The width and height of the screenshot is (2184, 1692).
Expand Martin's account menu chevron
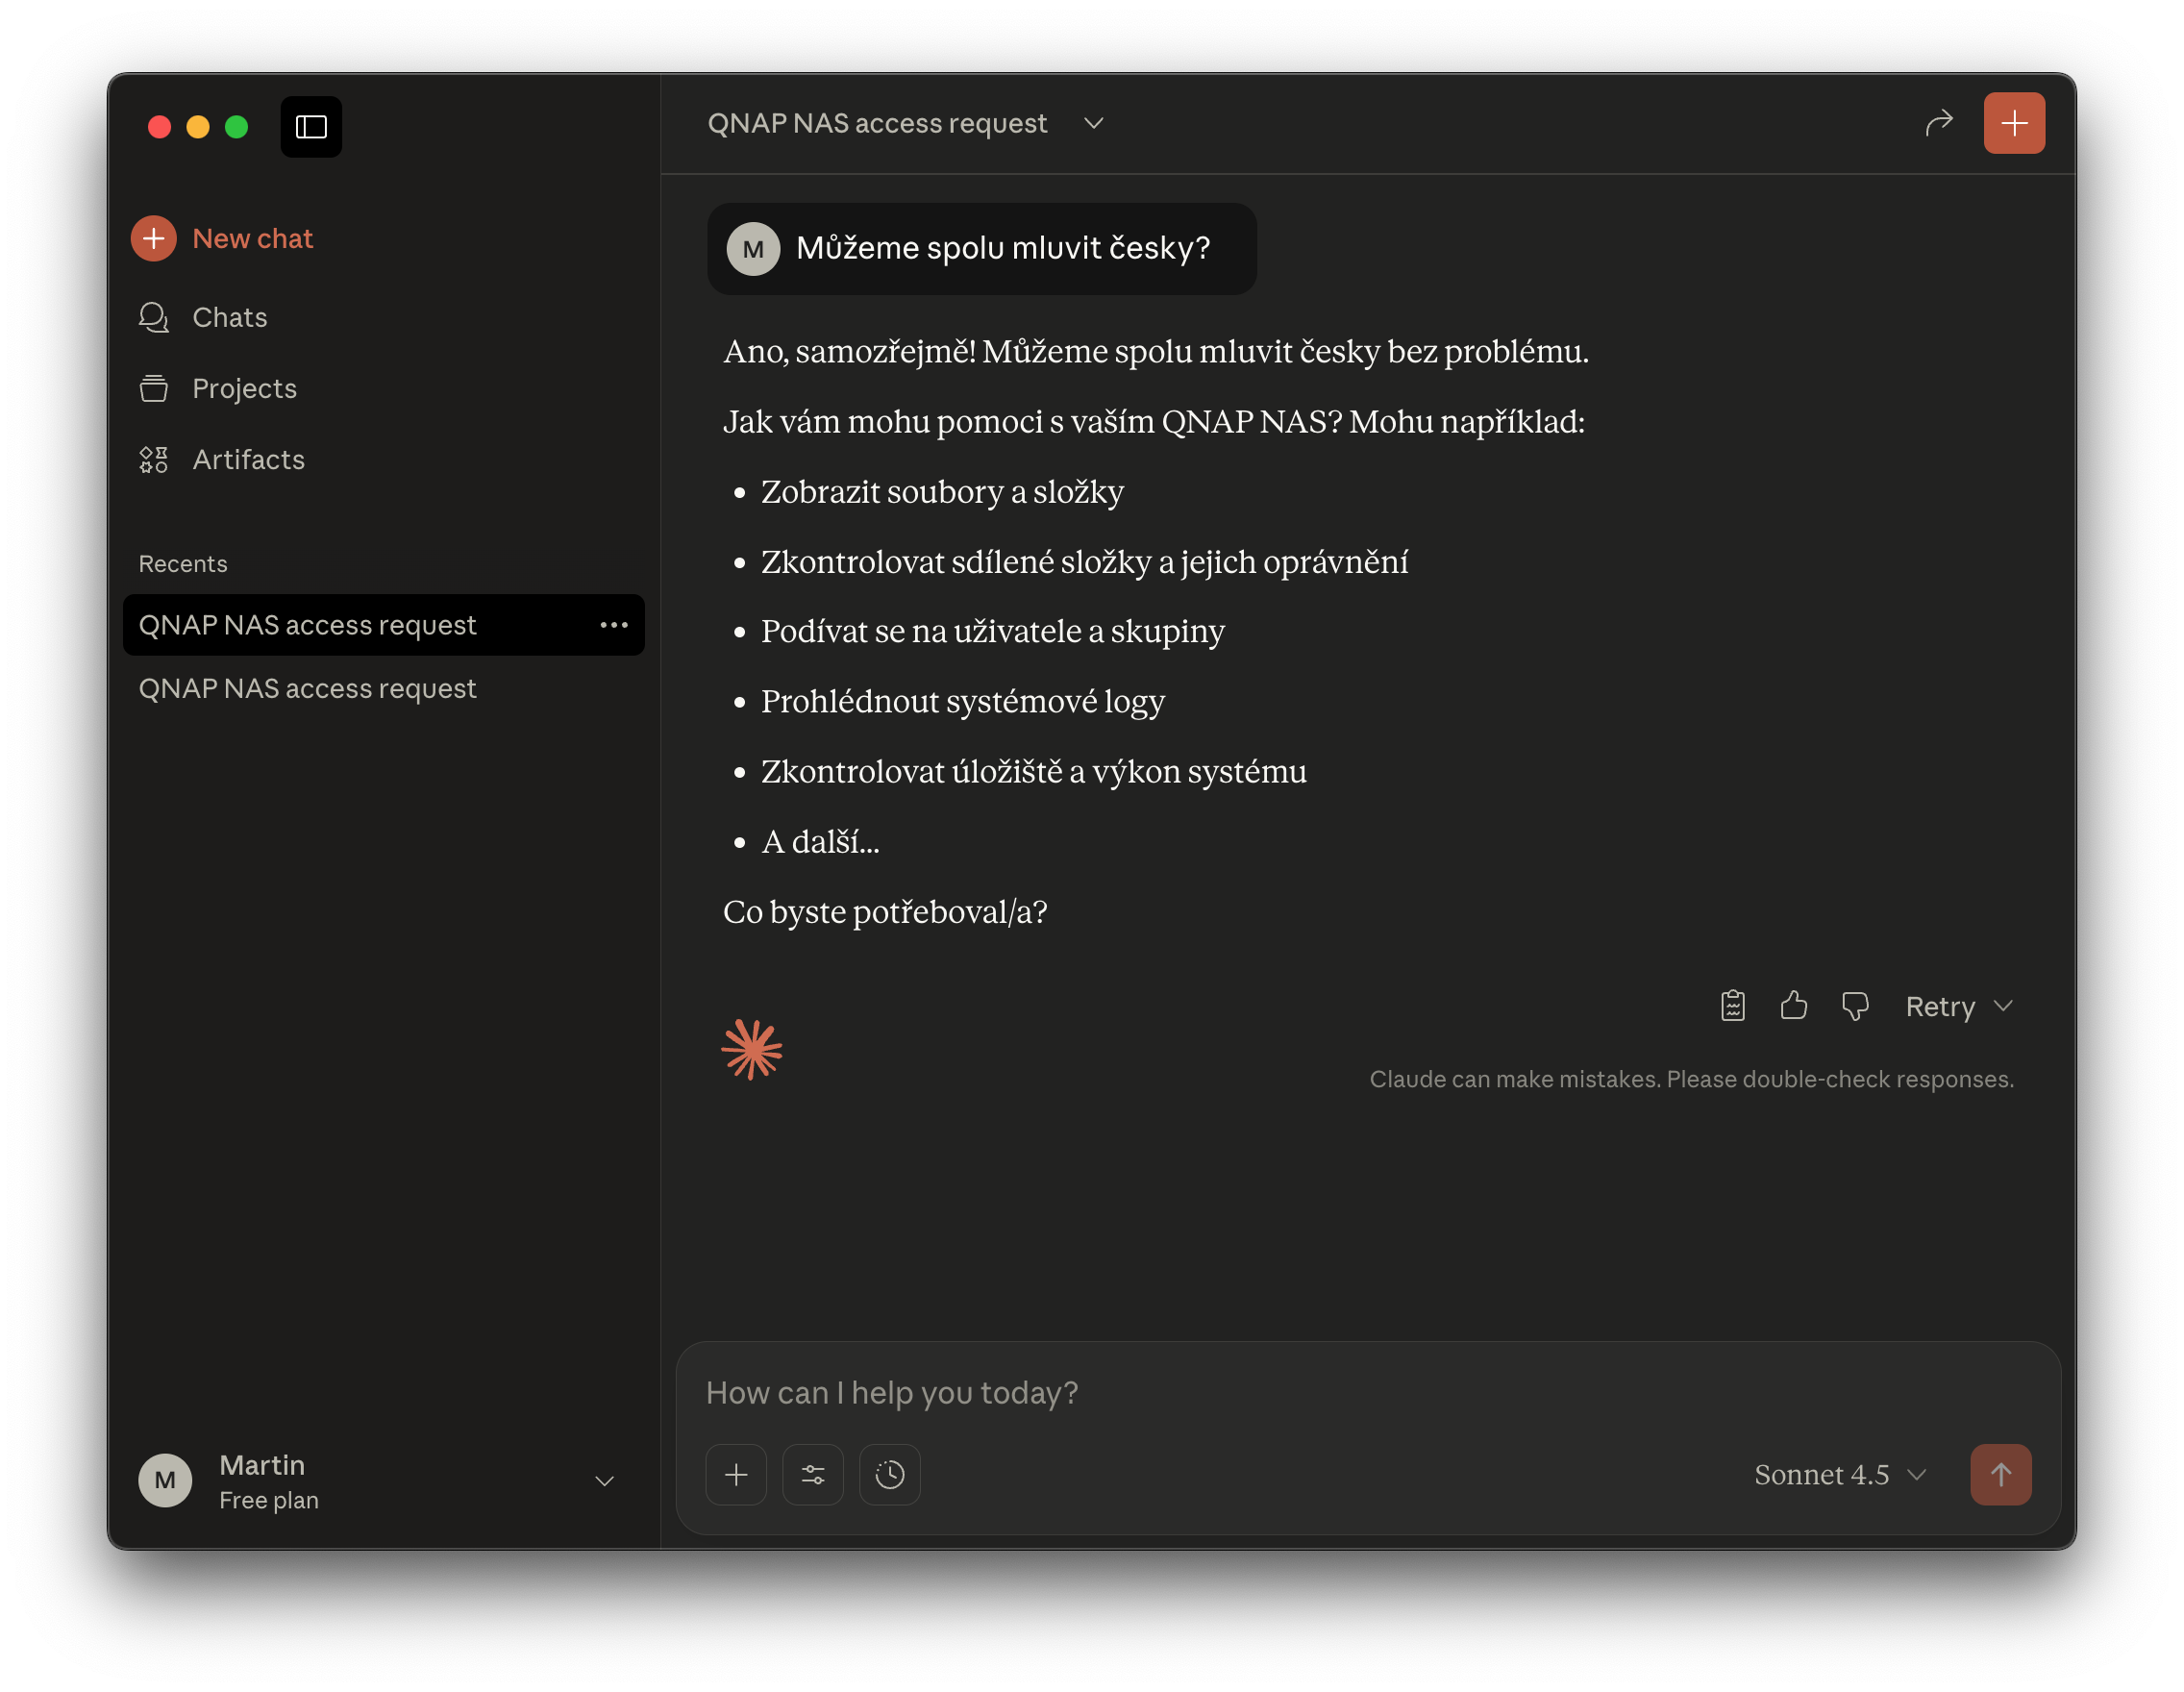pyautogui.click(x=604, y=1481)
